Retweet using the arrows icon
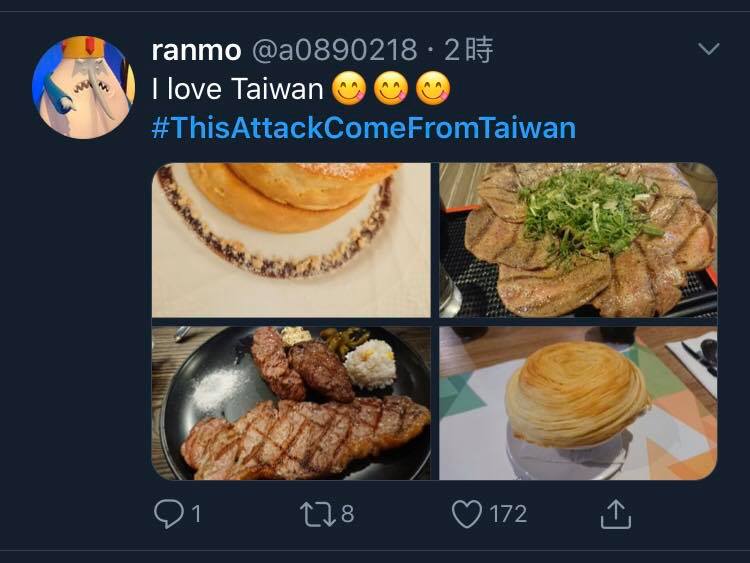 click(318, 514)
